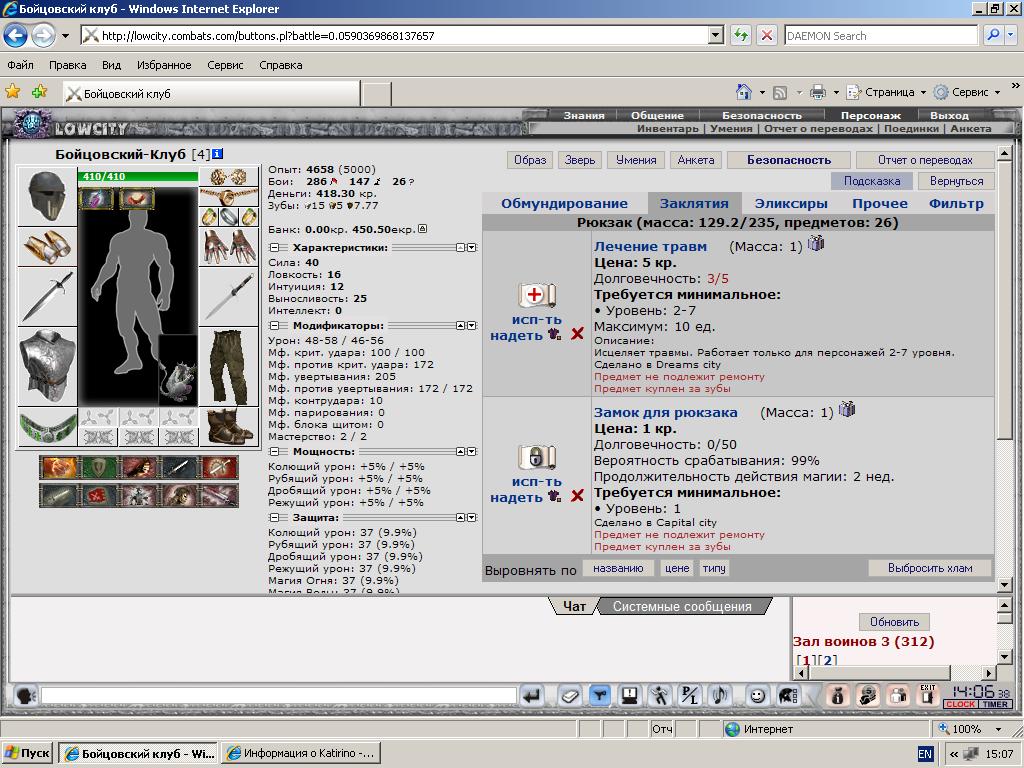Image resolution: width=1024 pixels, height=768 pixels.
Task: Select the left-hand sword slot
Action: click(x=47, y=296)
